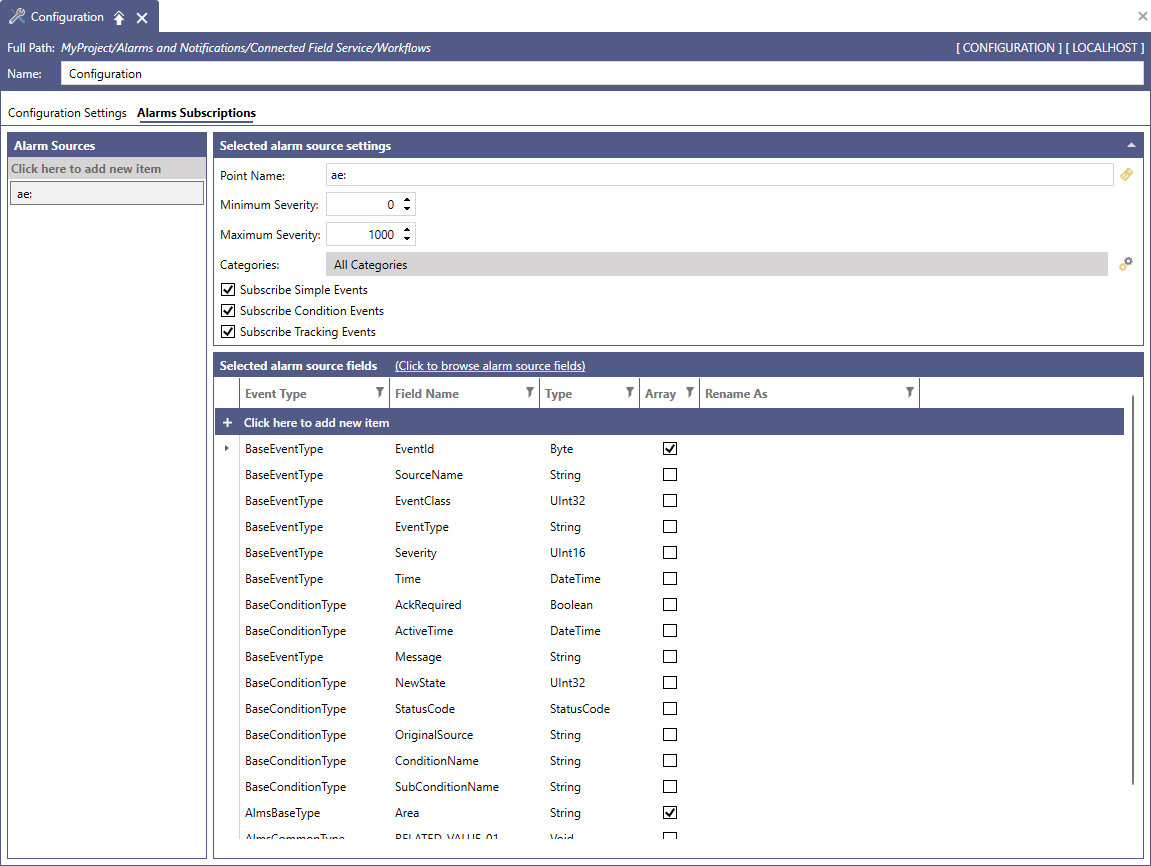Sort by Rename As column header

point(736,393)
